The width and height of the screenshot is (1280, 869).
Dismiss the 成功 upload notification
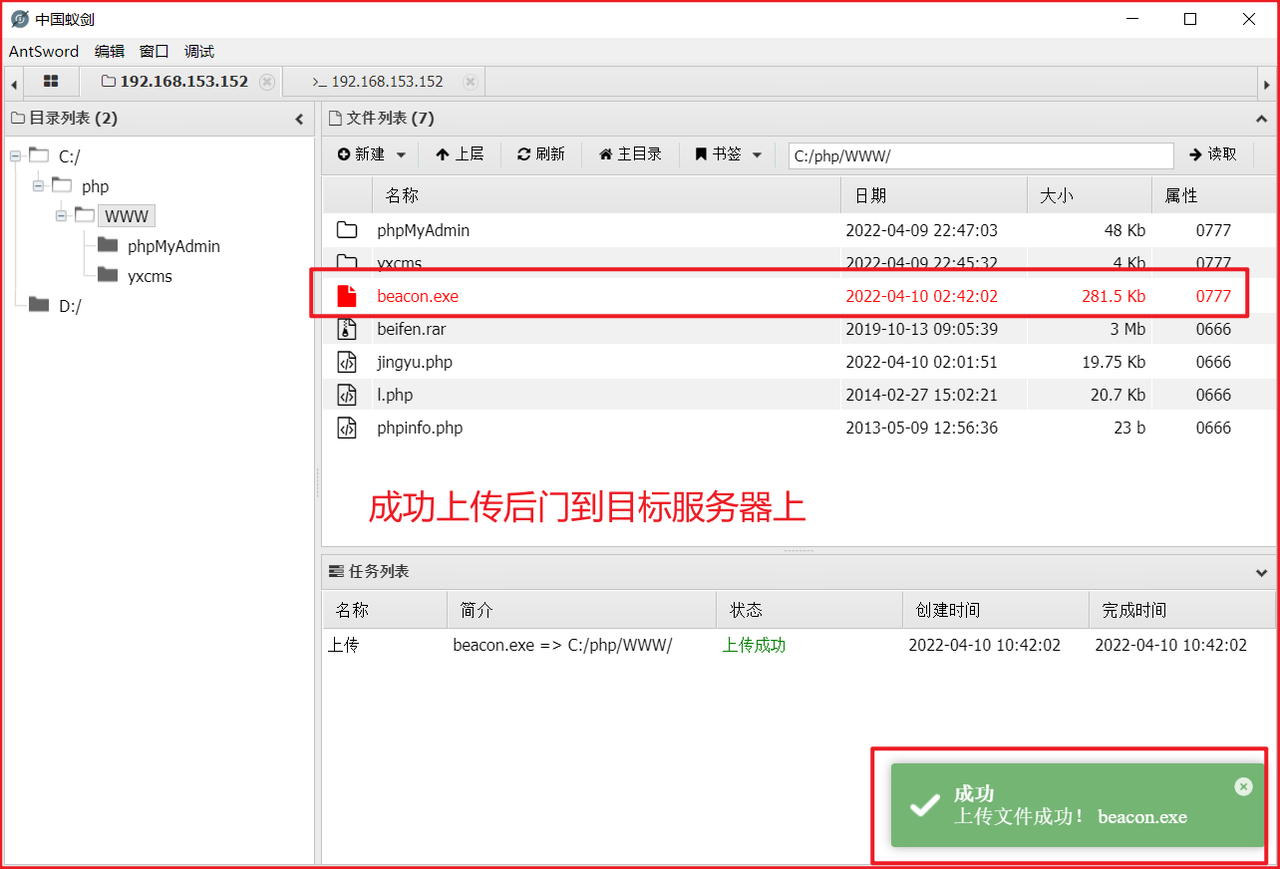(1243, 786)
